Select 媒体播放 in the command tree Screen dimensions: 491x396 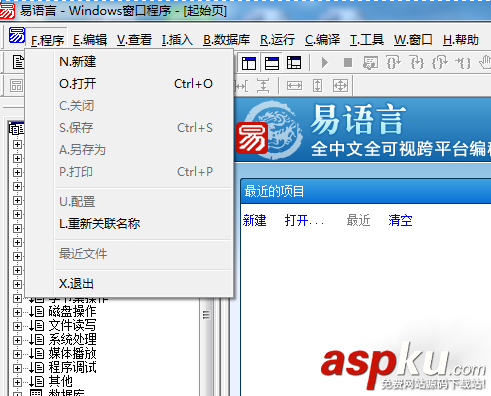point(72,354)
